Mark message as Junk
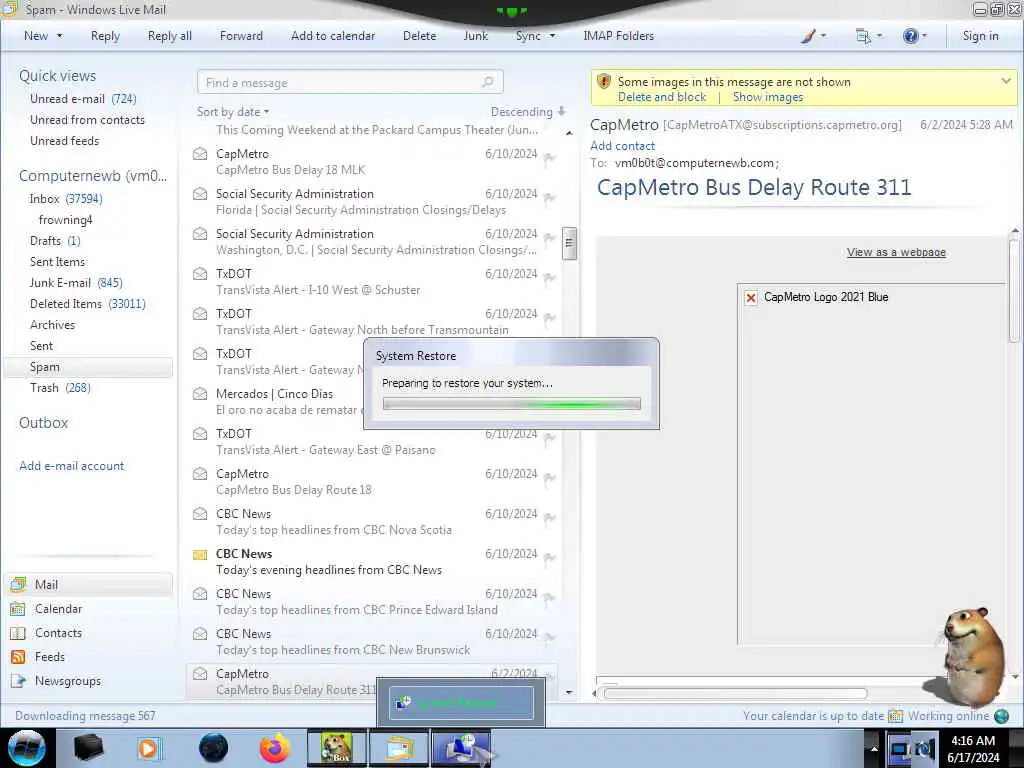1024x768 pixels. [475, 36]
